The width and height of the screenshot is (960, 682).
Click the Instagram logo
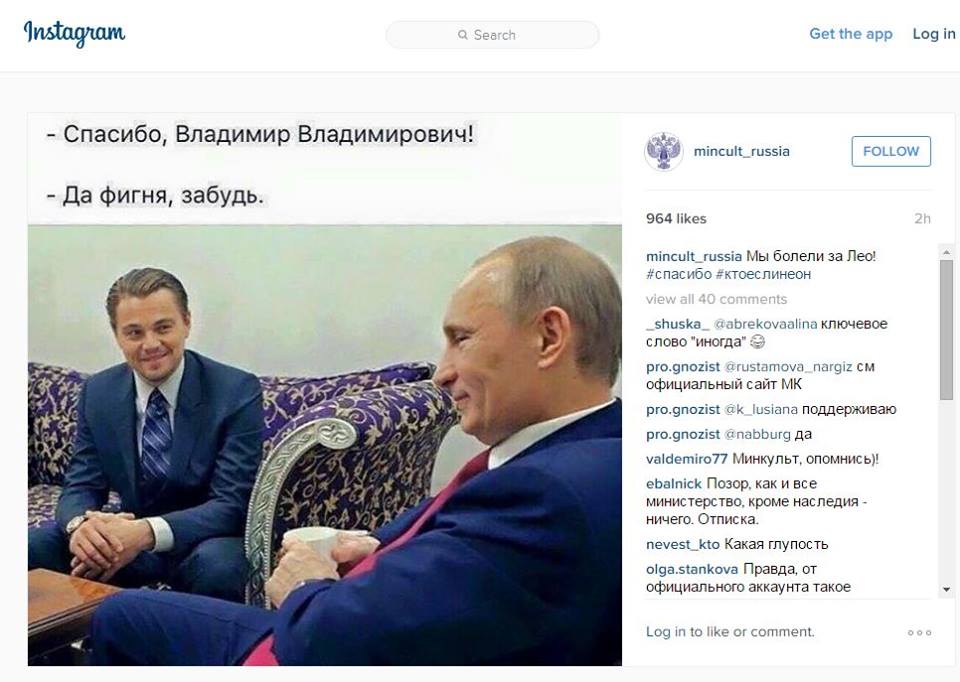click(x=74, y=33)
